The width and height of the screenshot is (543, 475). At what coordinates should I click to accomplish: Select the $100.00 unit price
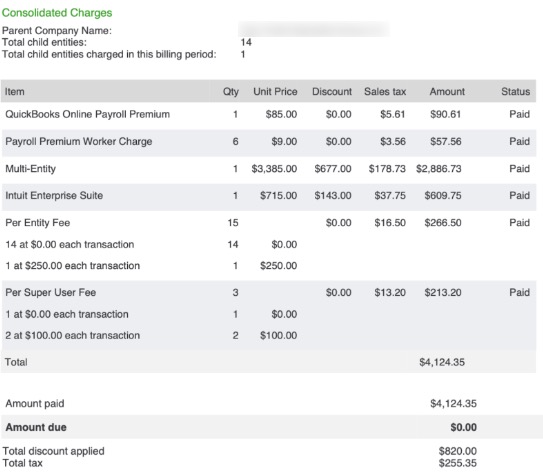[278, 335]
